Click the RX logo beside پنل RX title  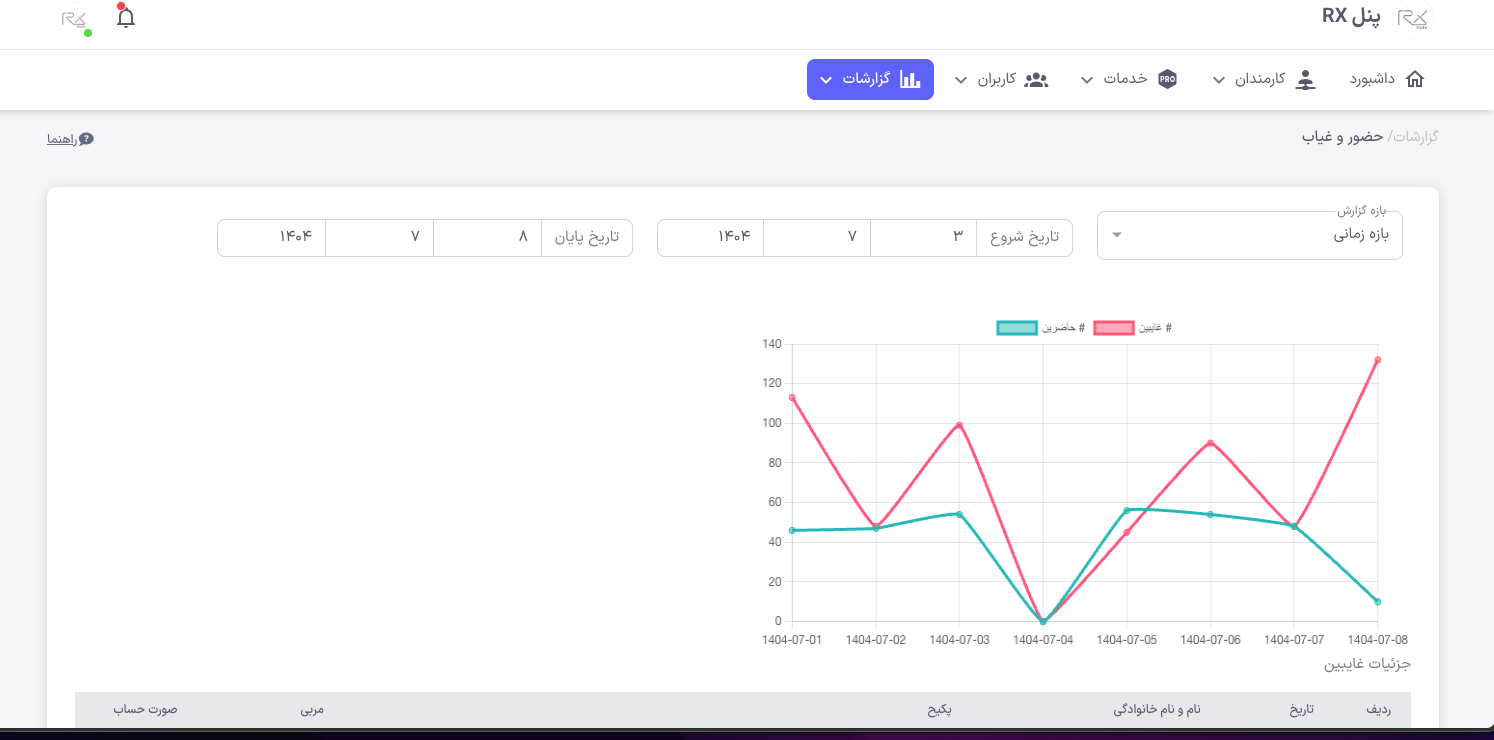click(x=1414, y=18)
